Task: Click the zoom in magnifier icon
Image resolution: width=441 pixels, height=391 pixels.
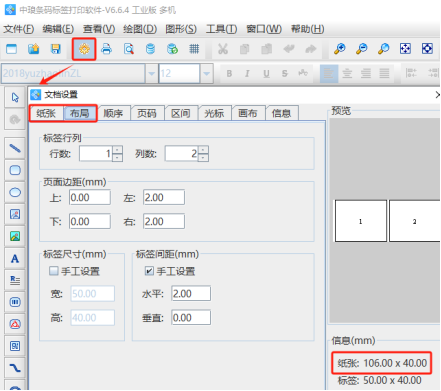Action: (x=340, y=49)
